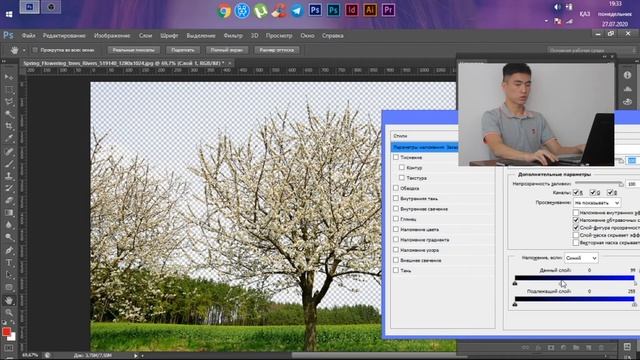This screenshot has height=360, width=640.
Task: Enable the Тиснение layer style
Action: [396, 157]
